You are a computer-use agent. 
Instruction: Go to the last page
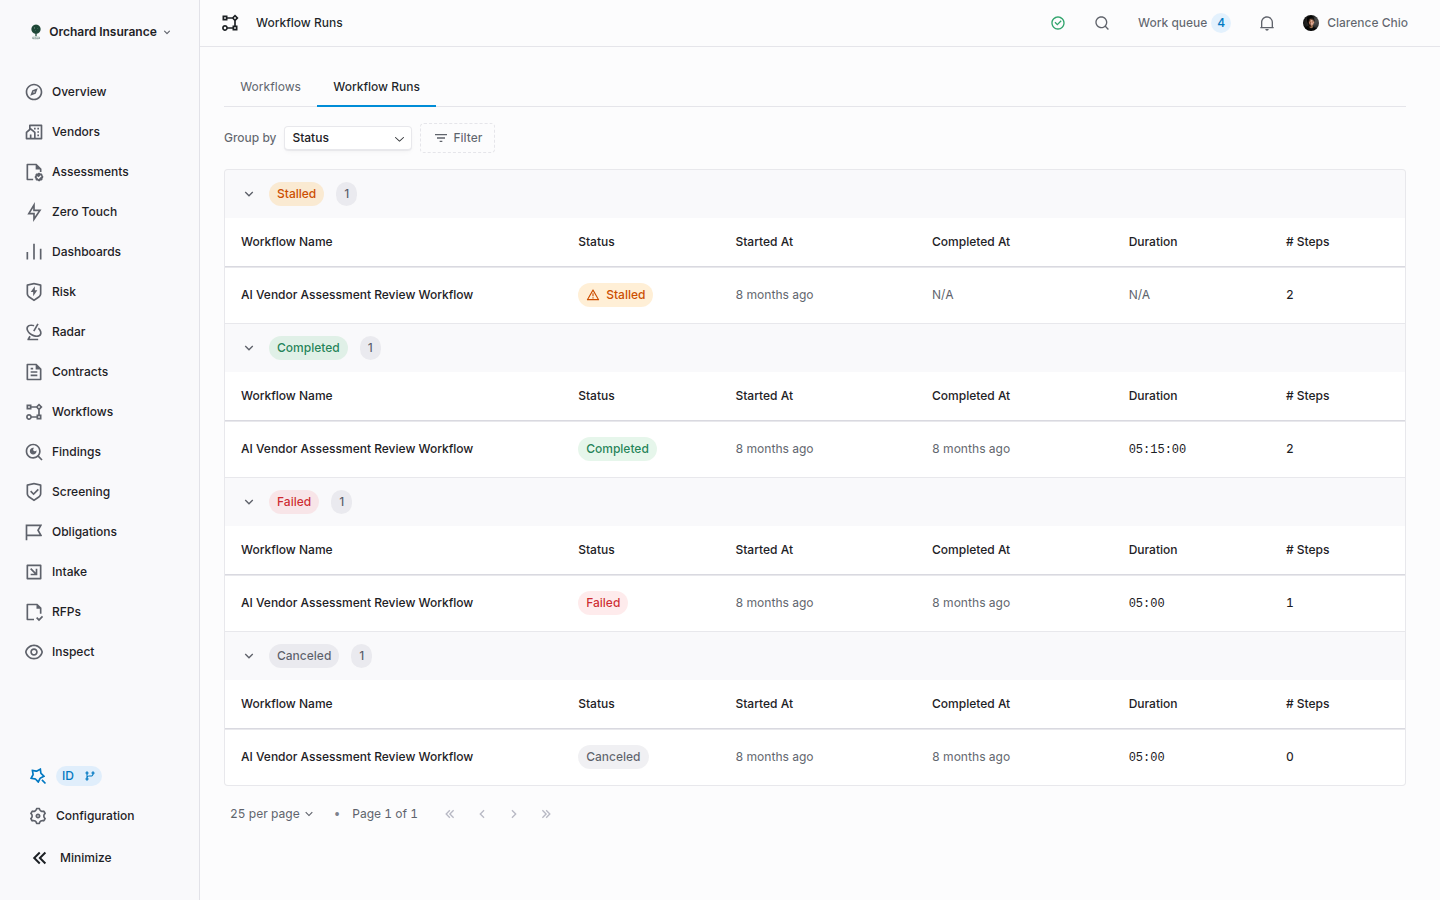546,814
